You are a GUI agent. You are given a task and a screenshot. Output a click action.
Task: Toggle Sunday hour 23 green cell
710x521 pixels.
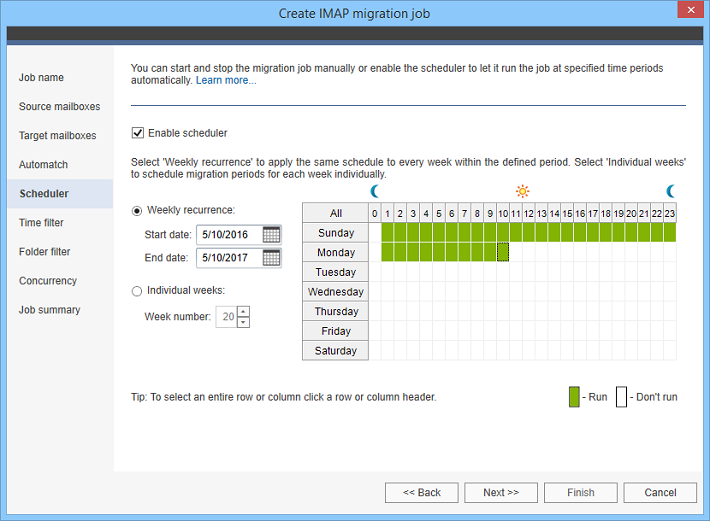tap(670, 233)
